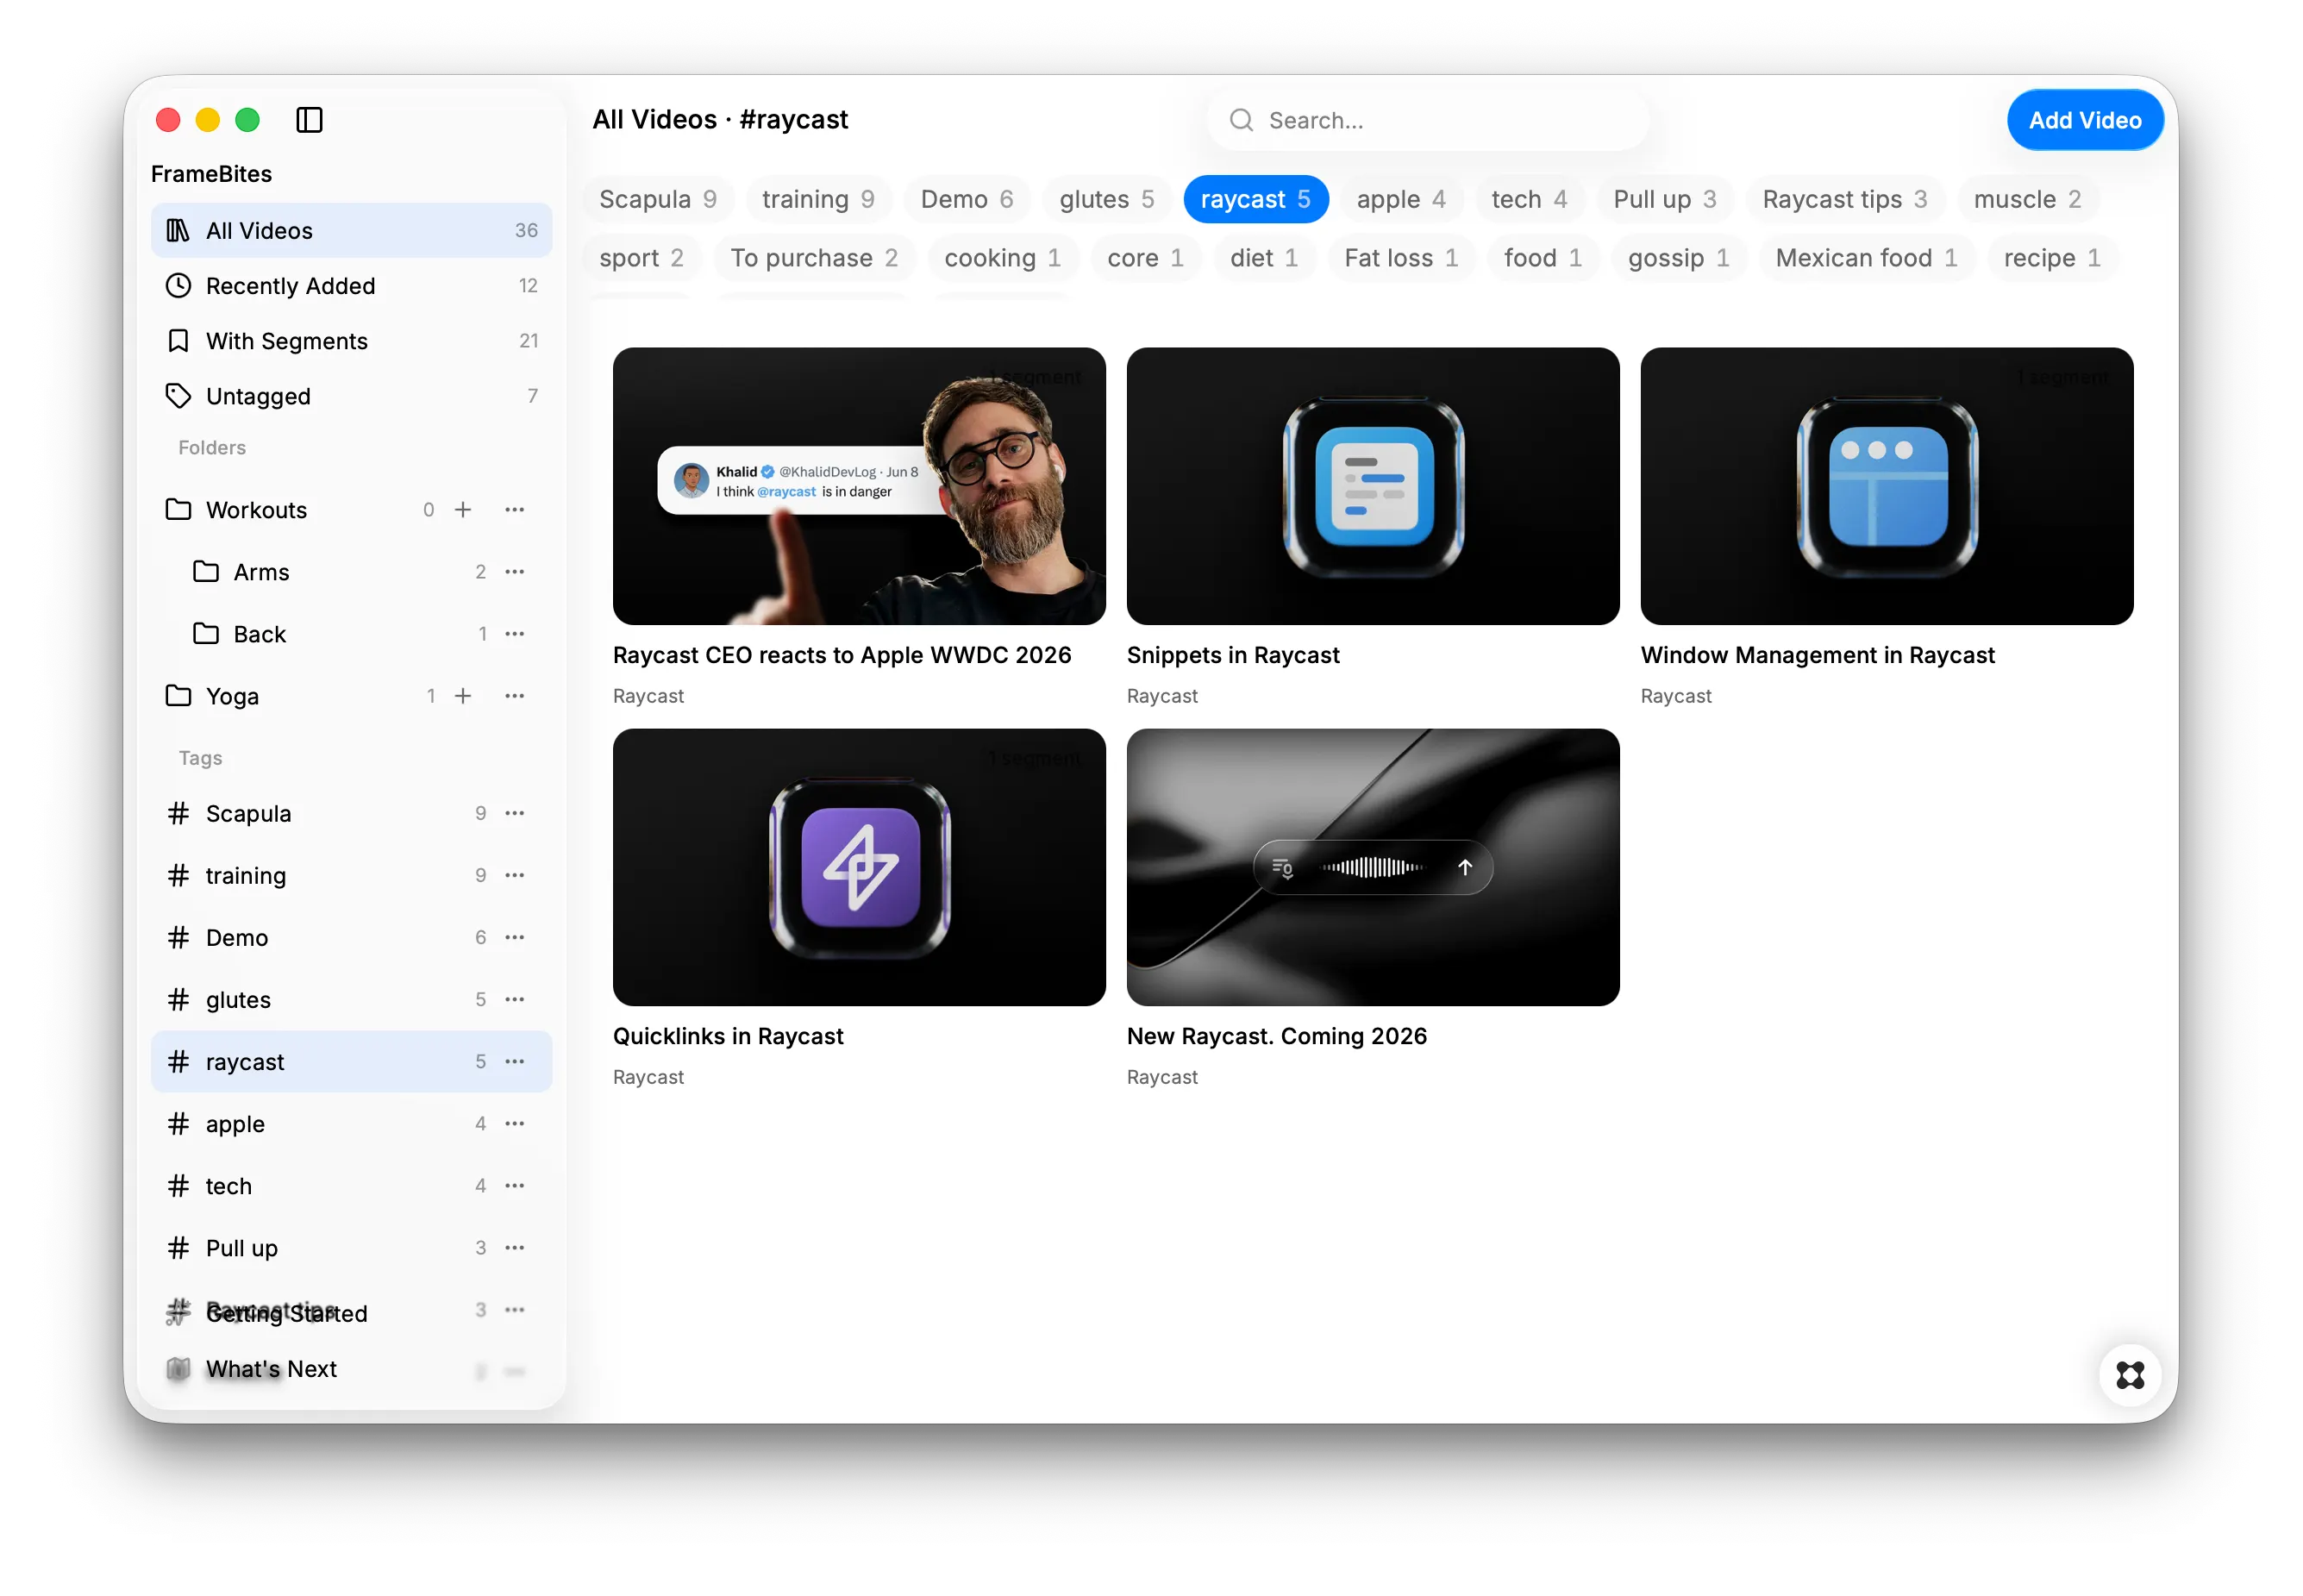Click the Add Video button
Image resolution: width=2303 pixels, height=1596 pixels.
(2084, 120)
